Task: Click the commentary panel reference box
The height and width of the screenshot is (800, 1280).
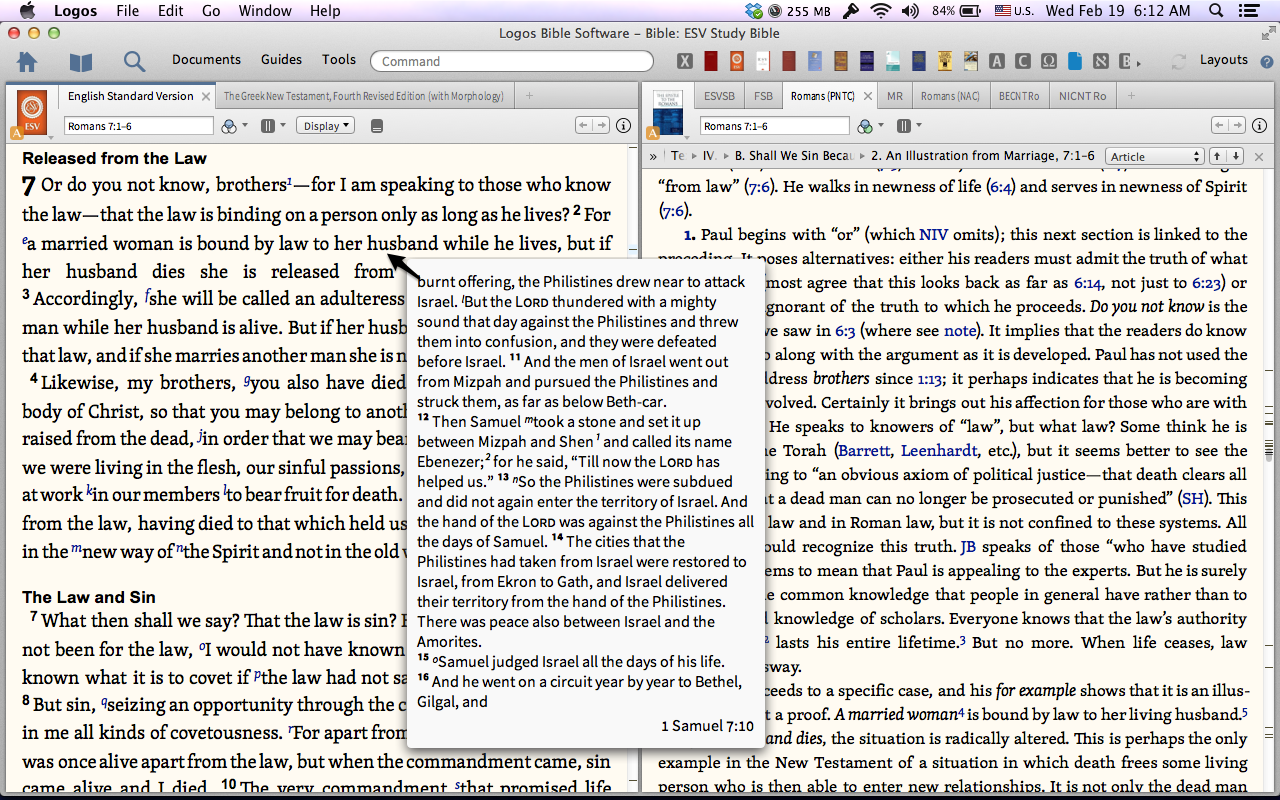Action: pos(775,126)
